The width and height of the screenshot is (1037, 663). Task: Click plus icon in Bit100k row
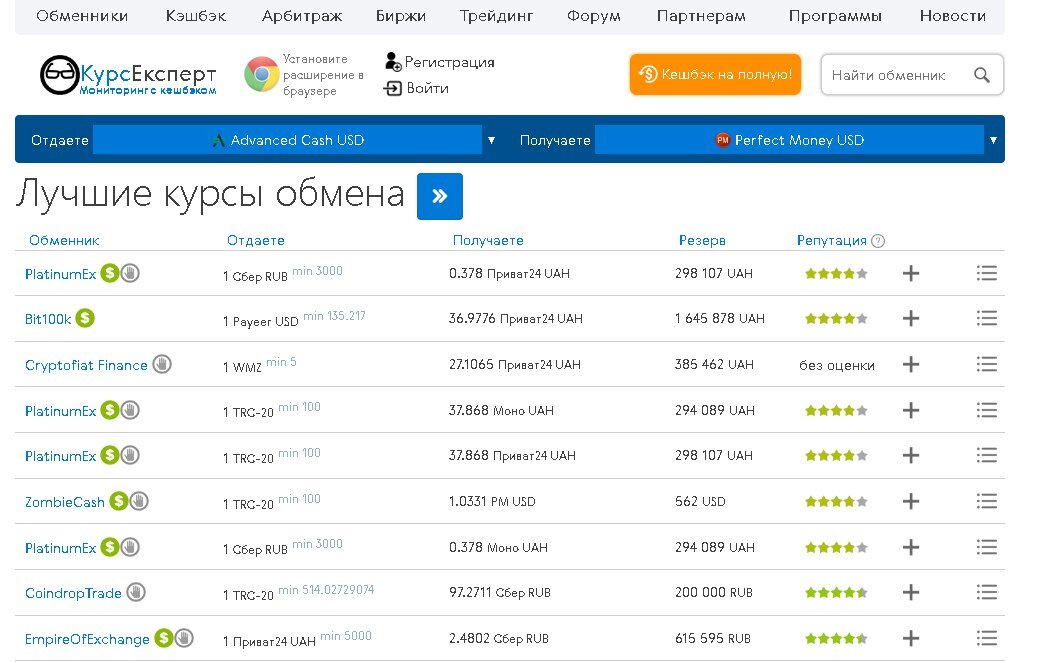911,318
